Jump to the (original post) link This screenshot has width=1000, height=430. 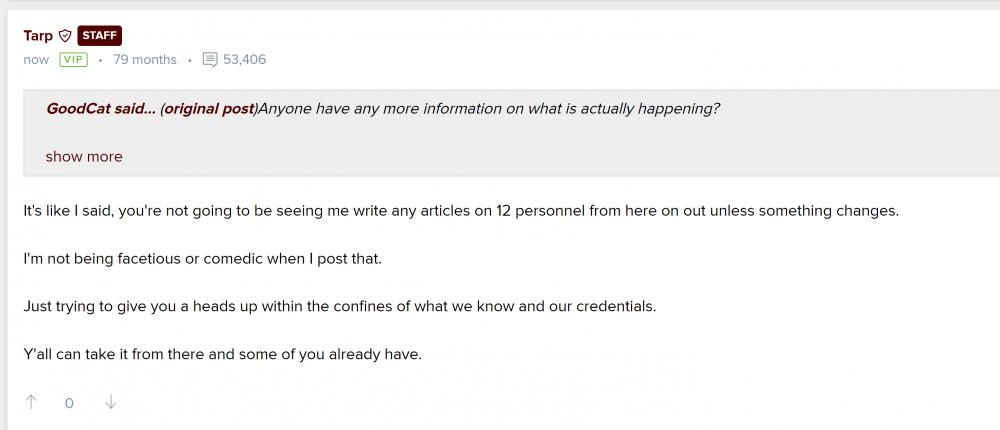(x=208, y=109)
